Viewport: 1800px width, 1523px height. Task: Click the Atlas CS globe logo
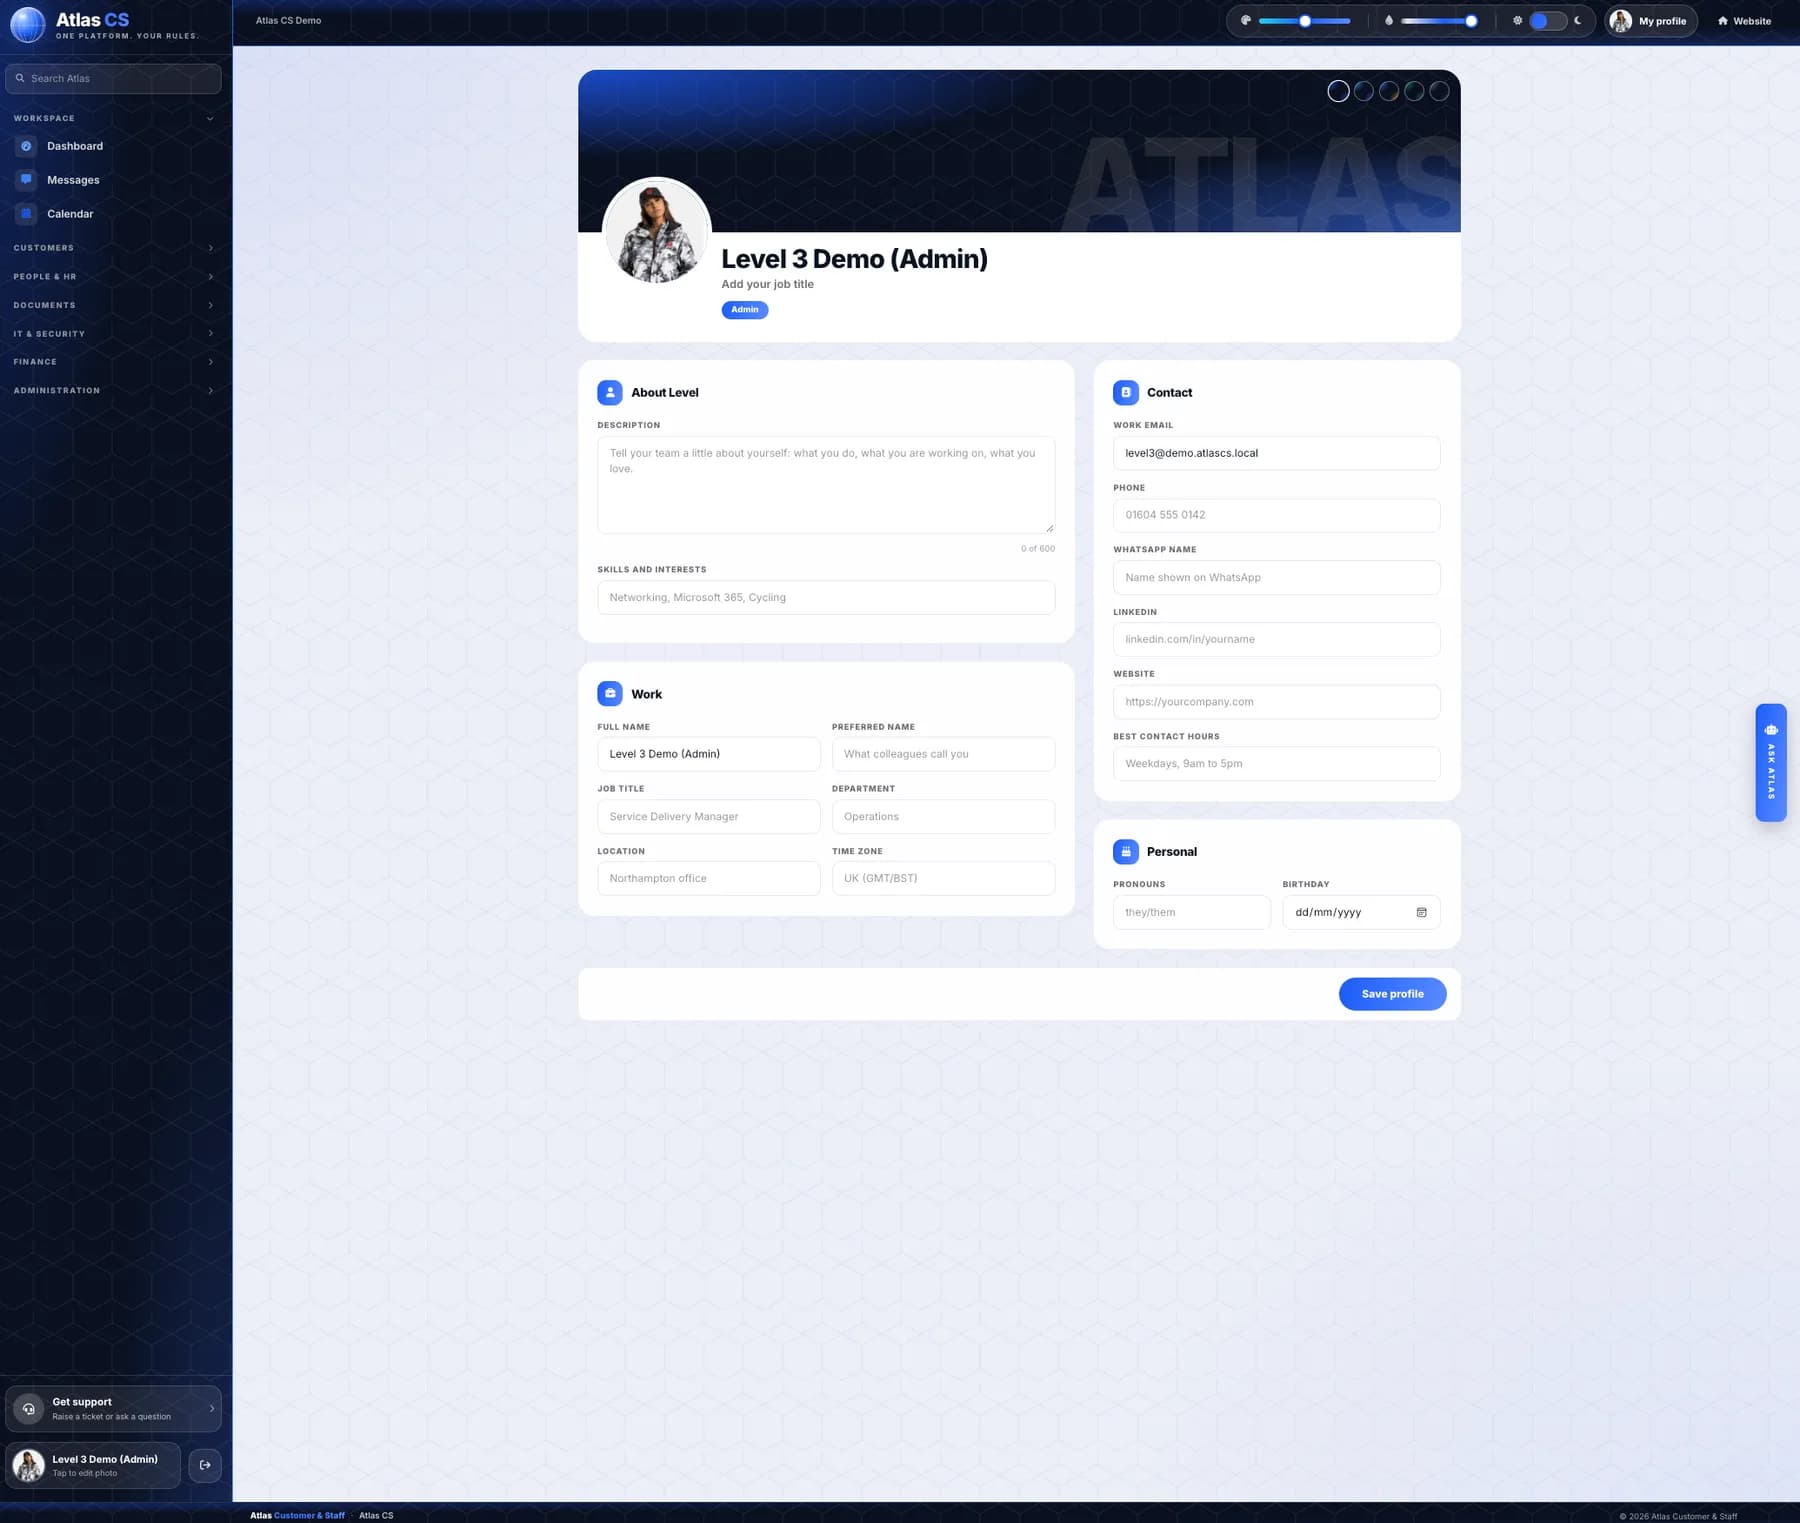click(x=27, y=24)
